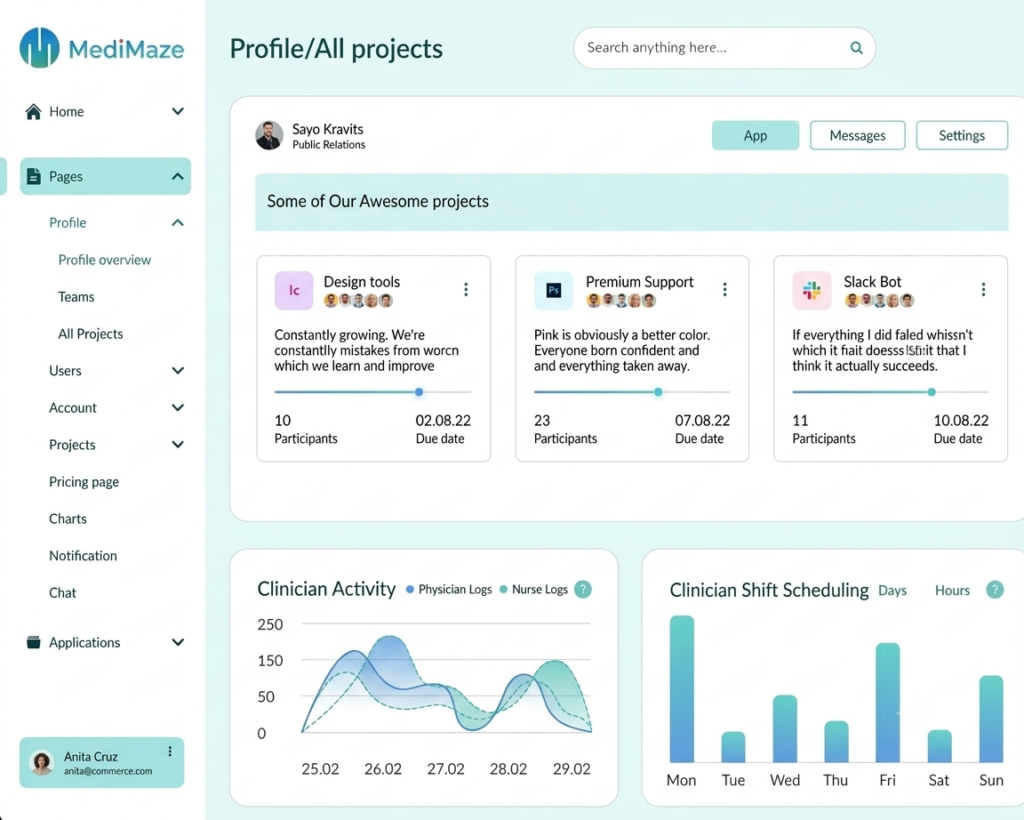This screenshot has width=1024, height=820.
Task: Open the Premium Support three-dot menu
Action: tap(724, 289)
